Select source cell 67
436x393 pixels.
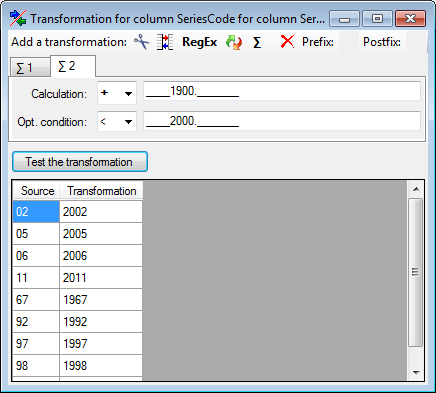point(36,300)
